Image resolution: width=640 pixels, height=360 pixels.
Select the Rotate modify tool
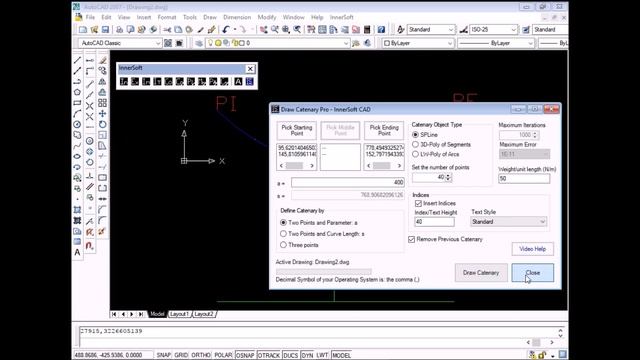coord(102,124)
